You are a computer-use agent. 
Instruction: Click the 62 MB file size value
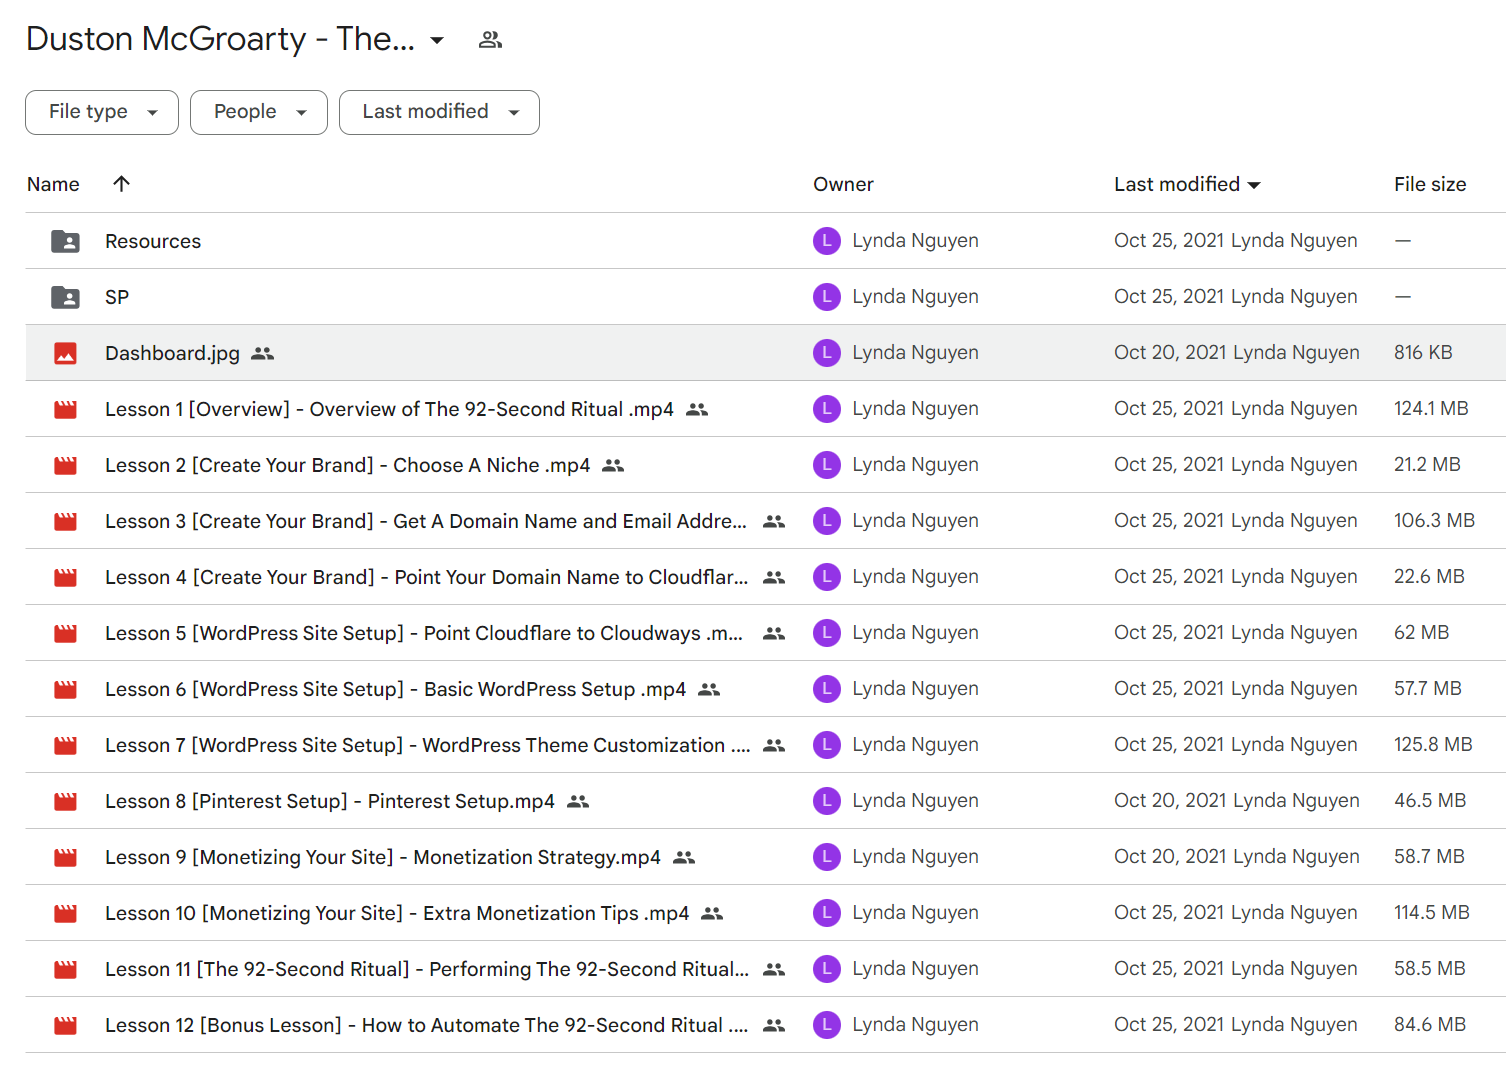(x=1421, y=633)
